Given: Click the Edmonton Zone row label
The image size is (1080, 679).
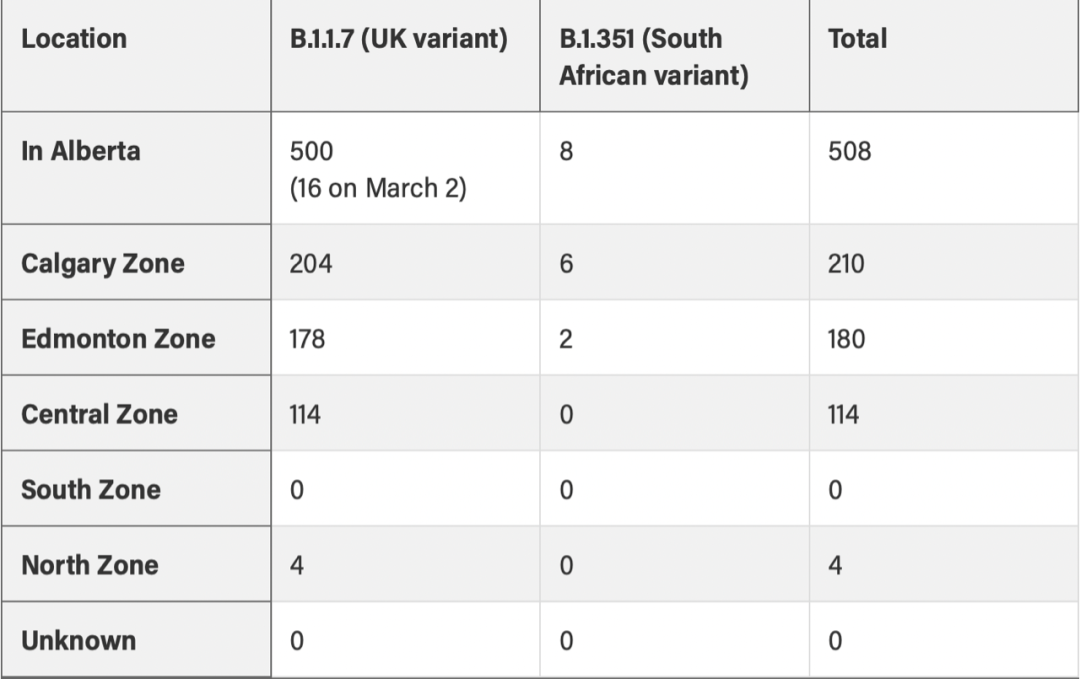Looking at the screenshot, I should (x=118, y=339).
